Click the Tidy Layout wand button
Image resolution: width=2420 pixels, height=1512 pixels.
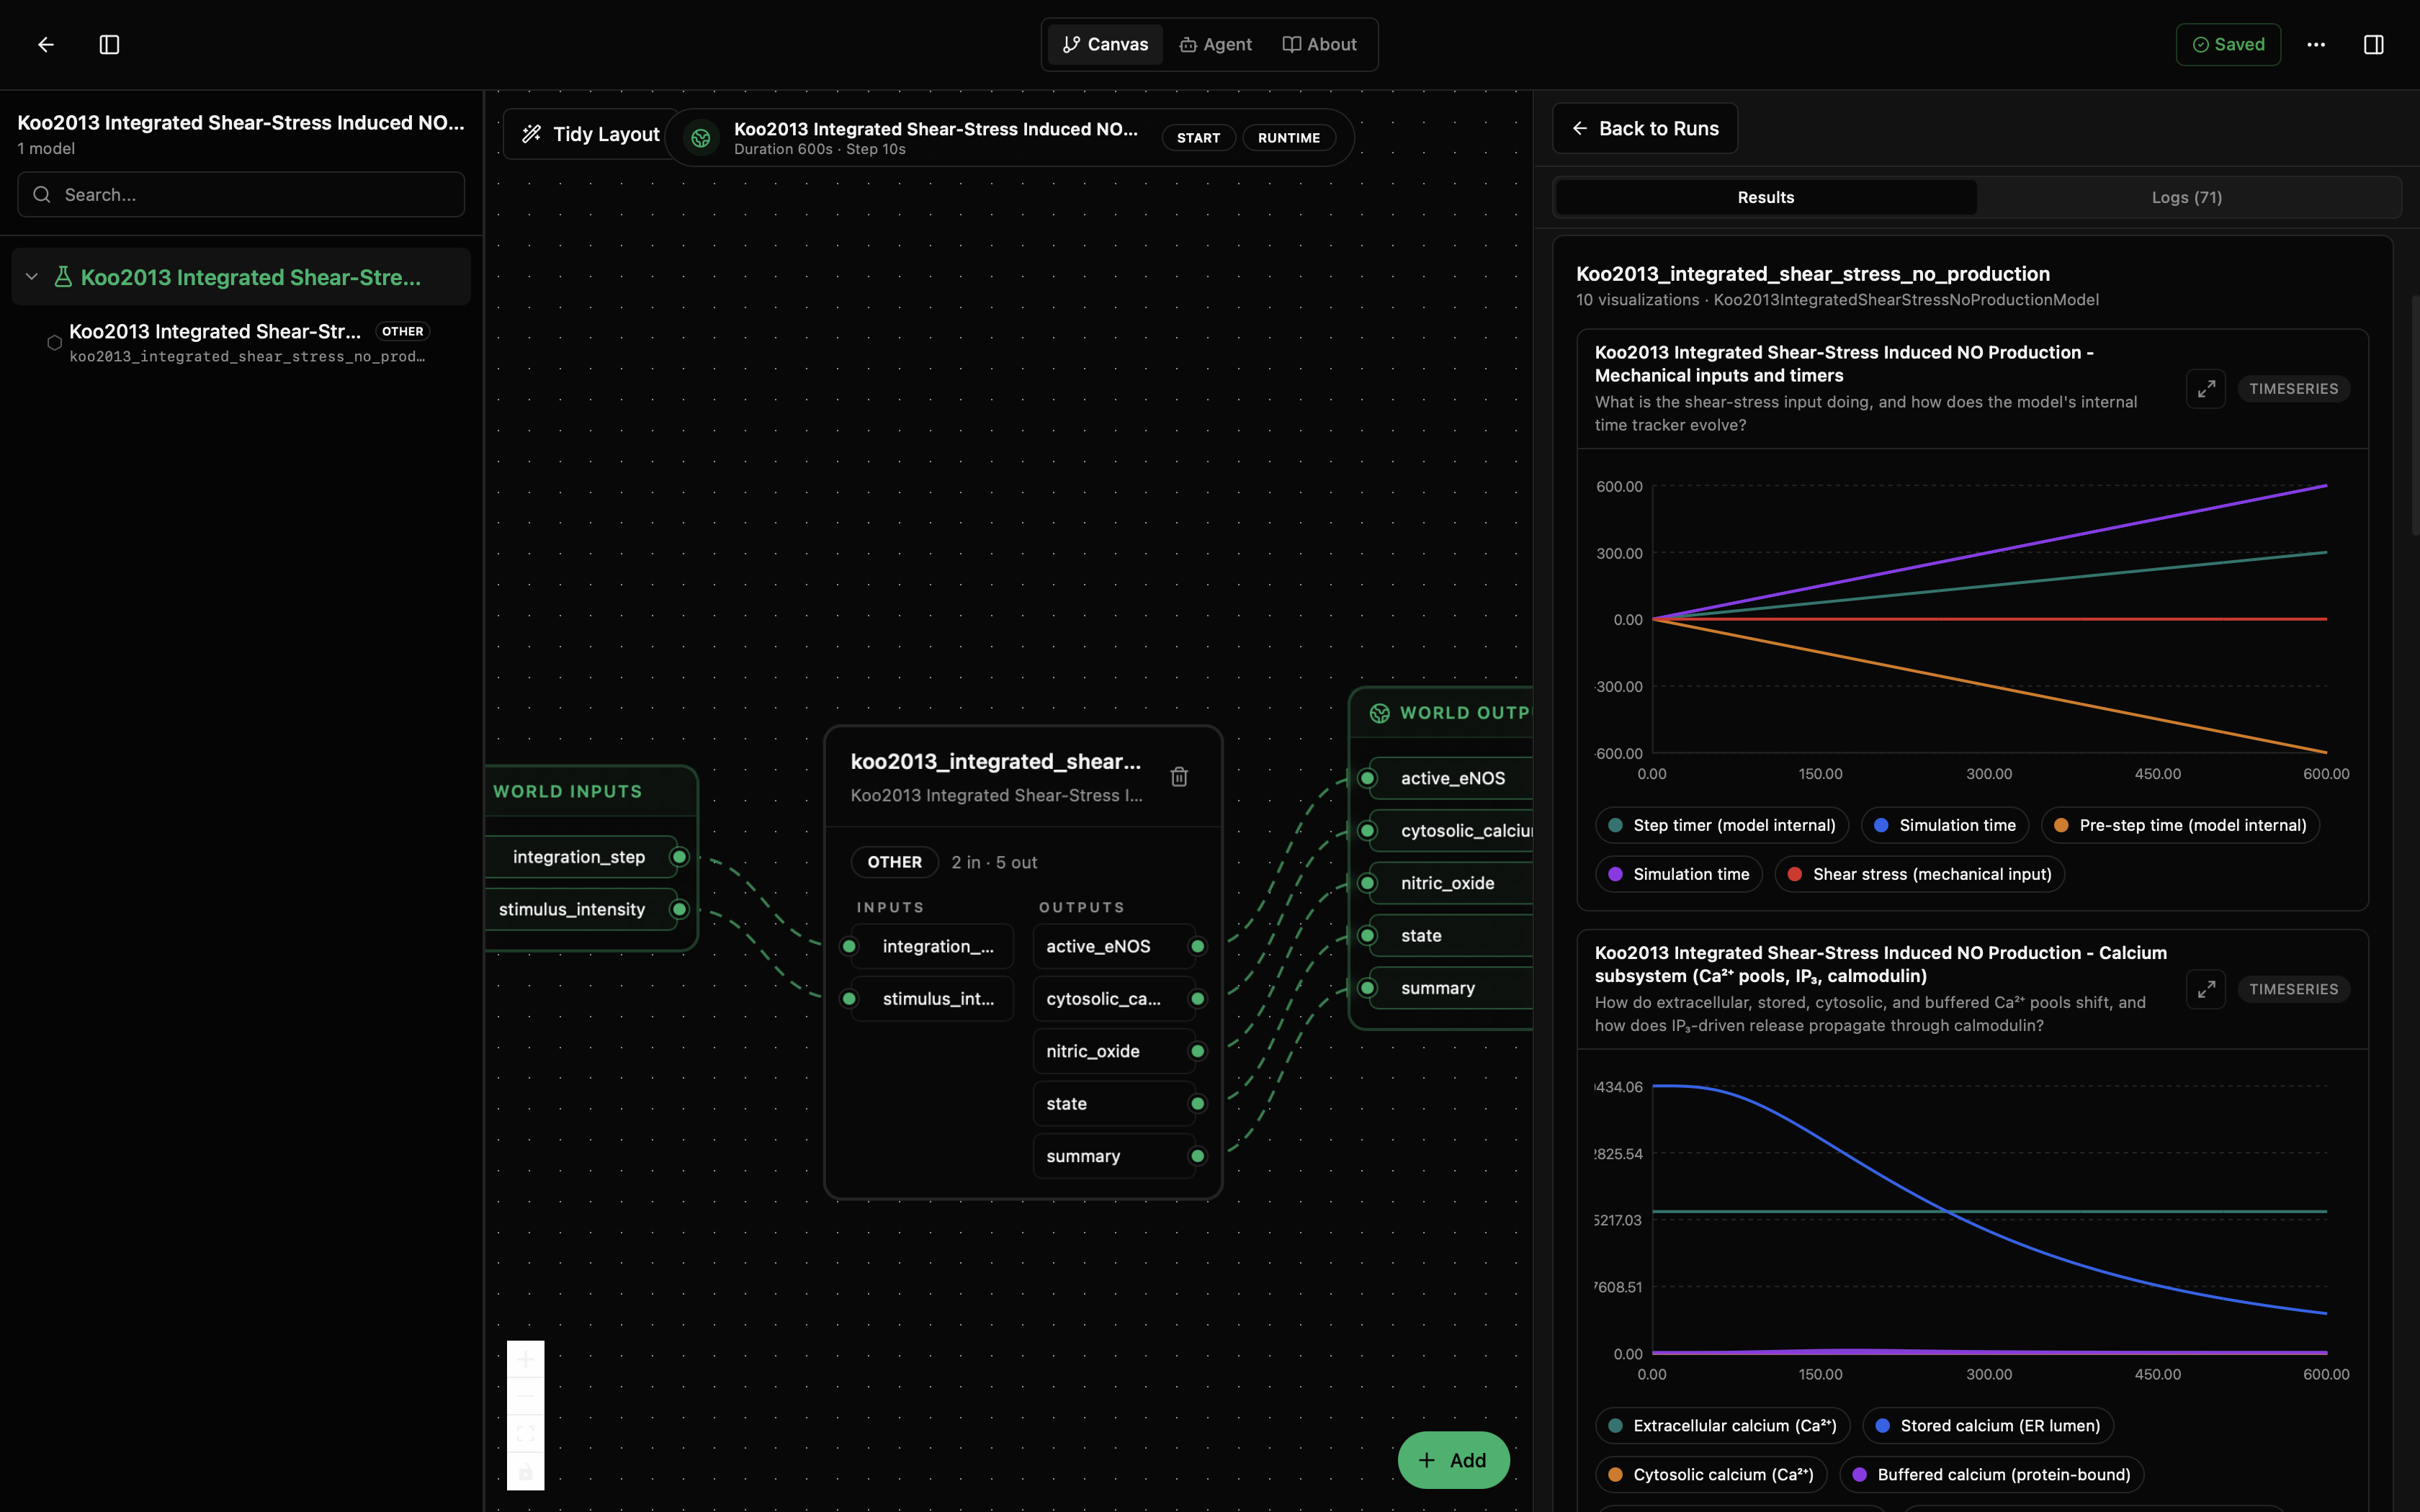tap(591, 134)
